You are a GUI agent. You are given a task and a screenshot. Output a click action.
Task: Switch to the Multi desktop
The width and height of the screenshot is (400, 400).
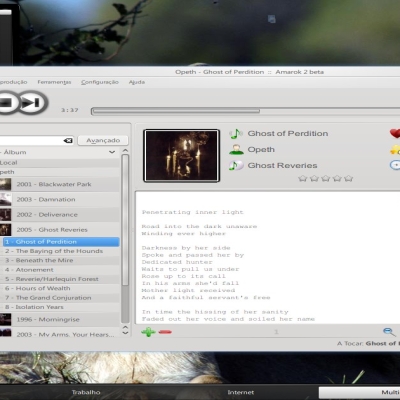(x=359, y=393)
